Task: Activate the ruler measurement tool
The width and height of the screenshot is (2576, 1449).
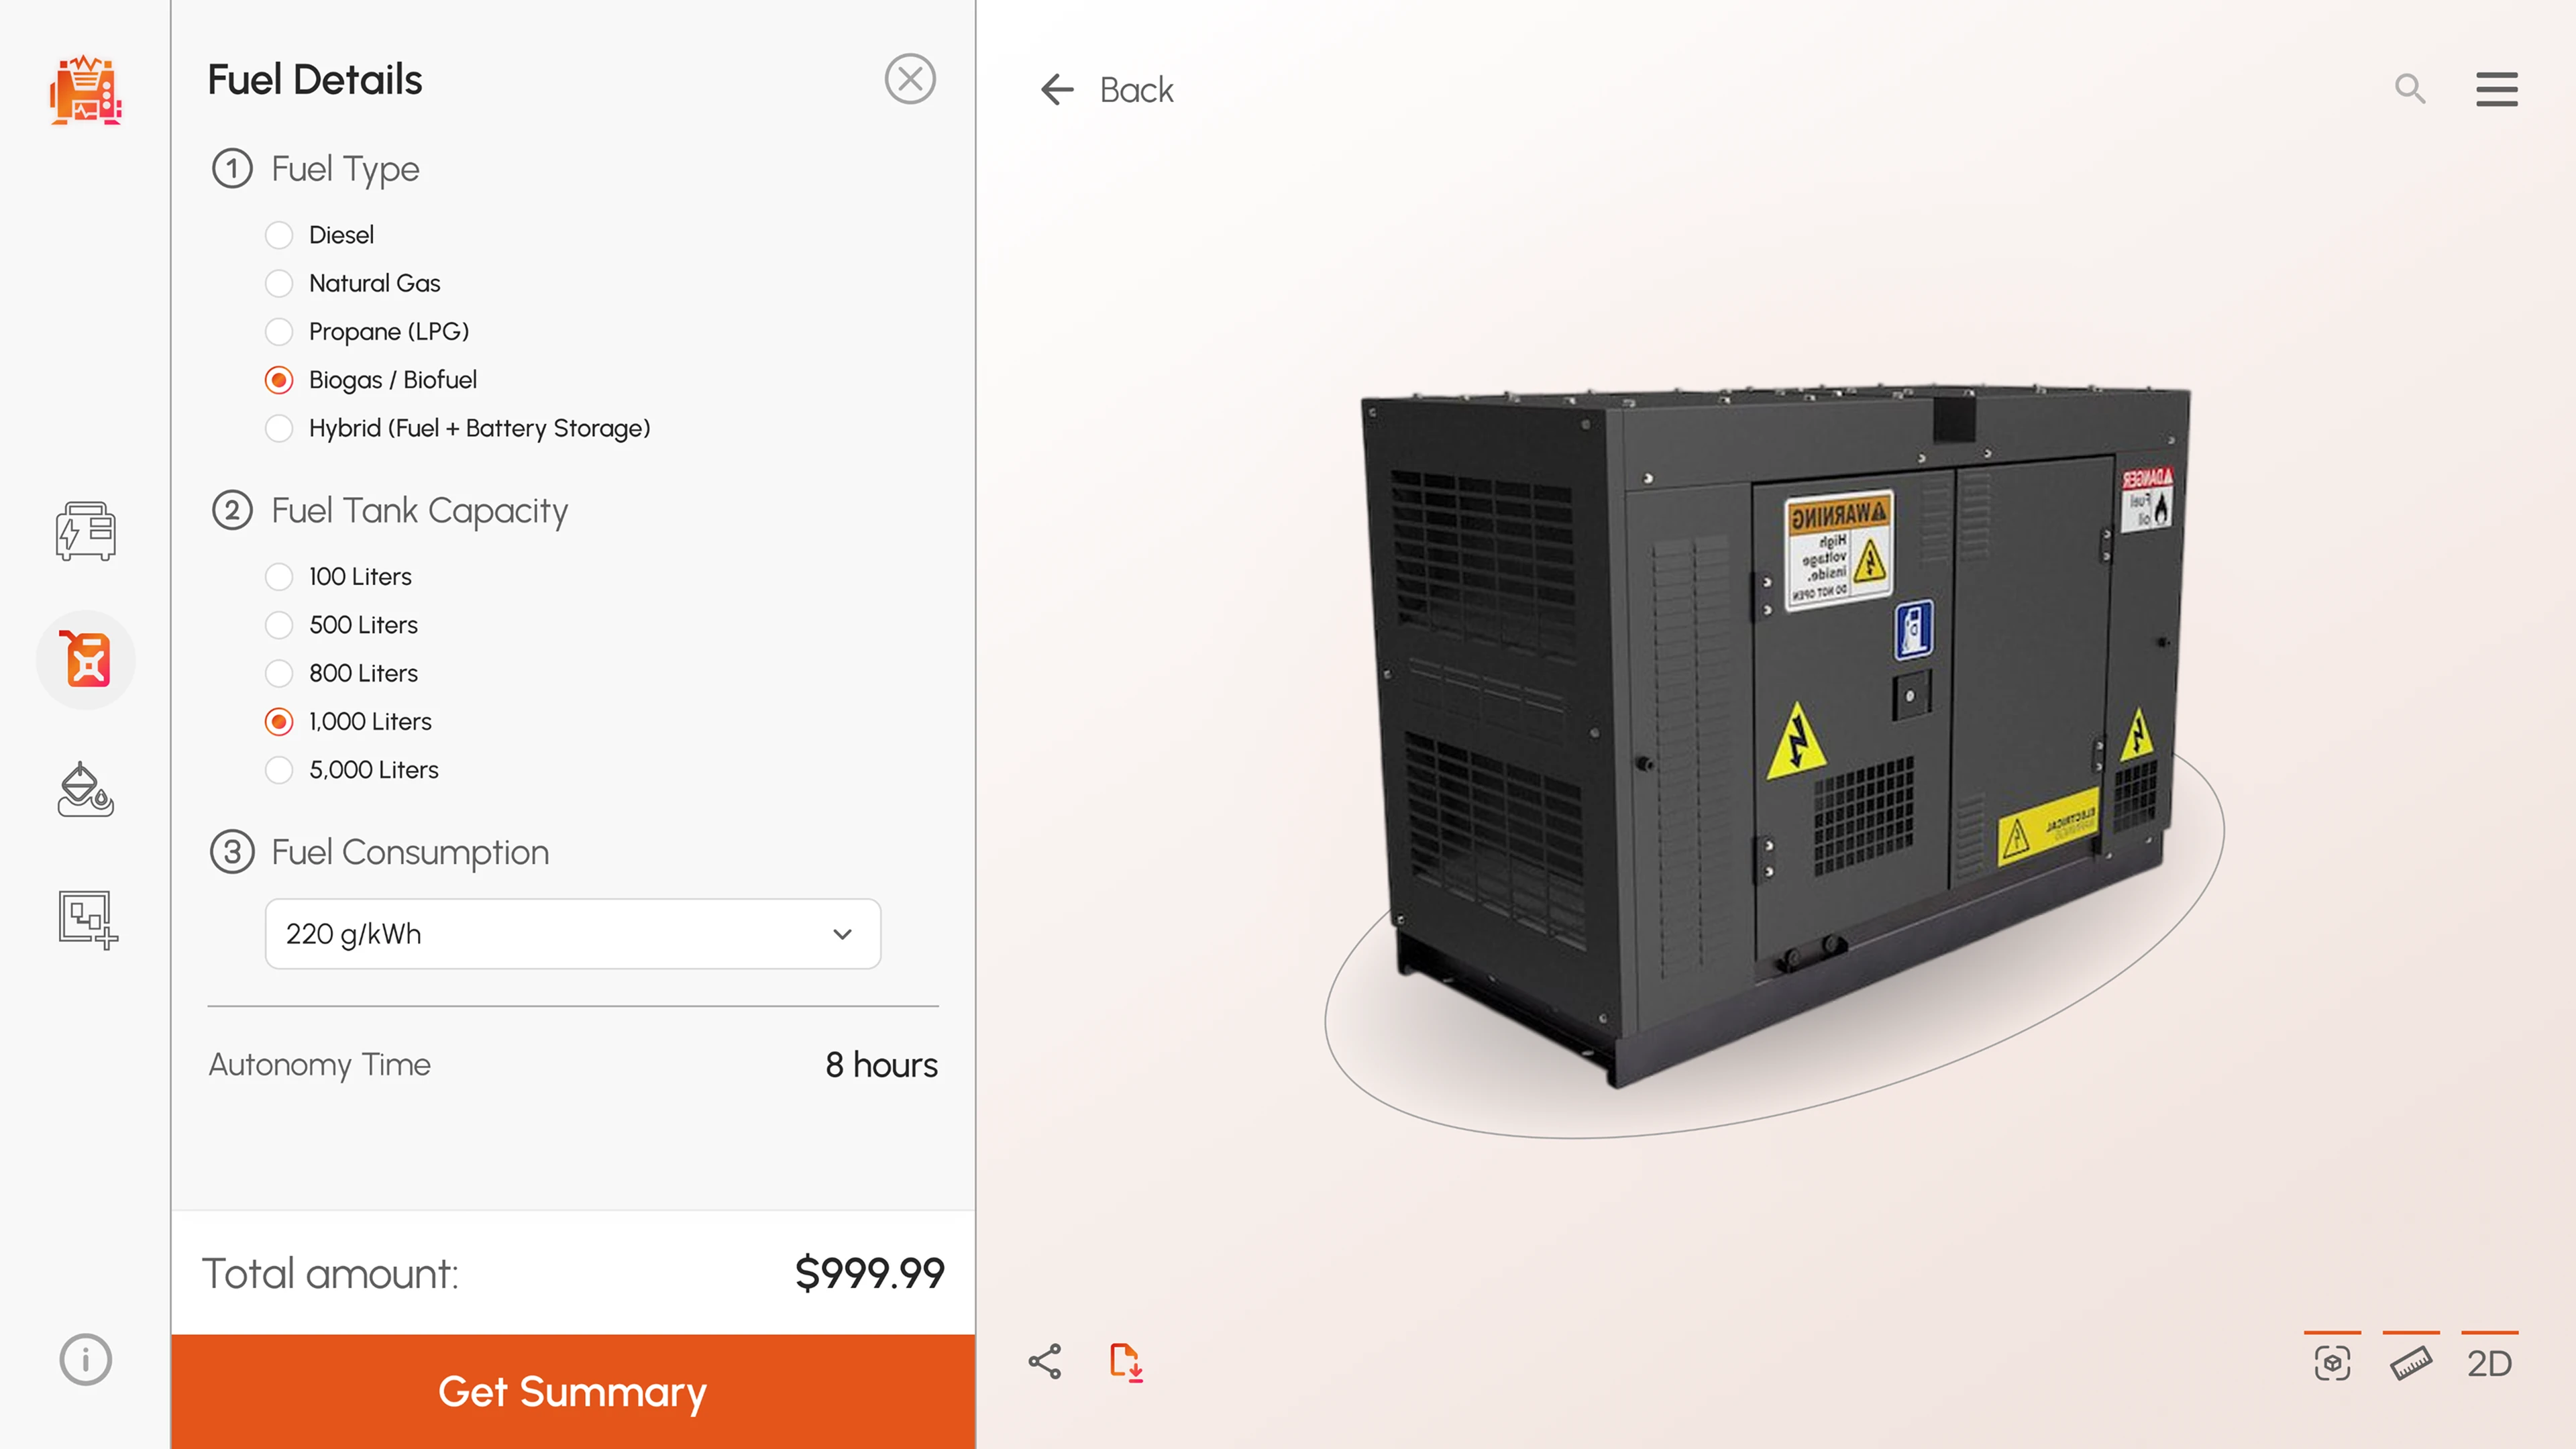Action: (2411, 1363)
